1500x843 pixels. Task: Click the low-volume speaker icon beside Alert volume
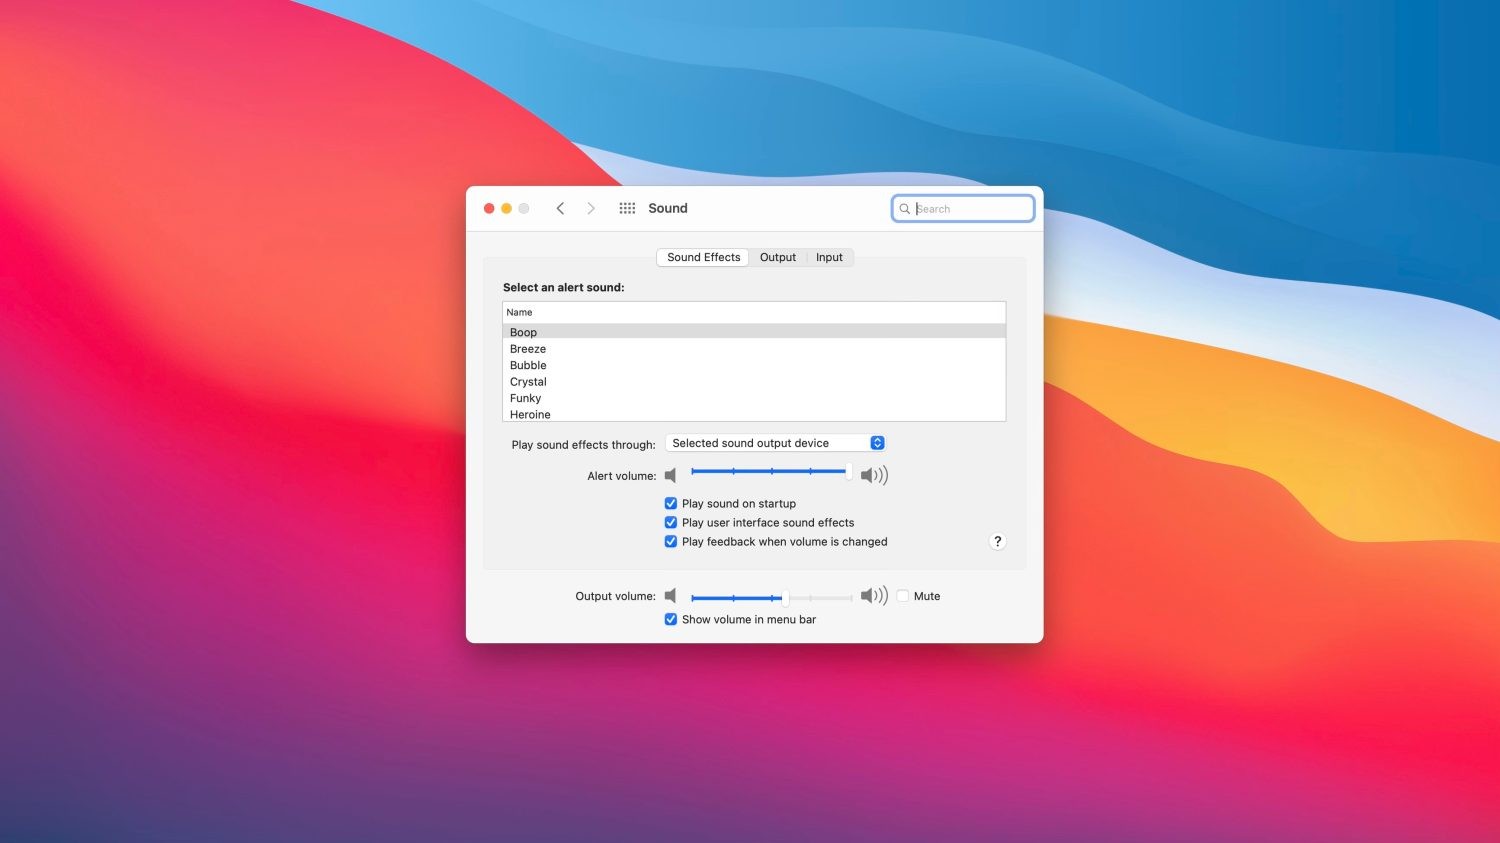(x=670, y=476)
